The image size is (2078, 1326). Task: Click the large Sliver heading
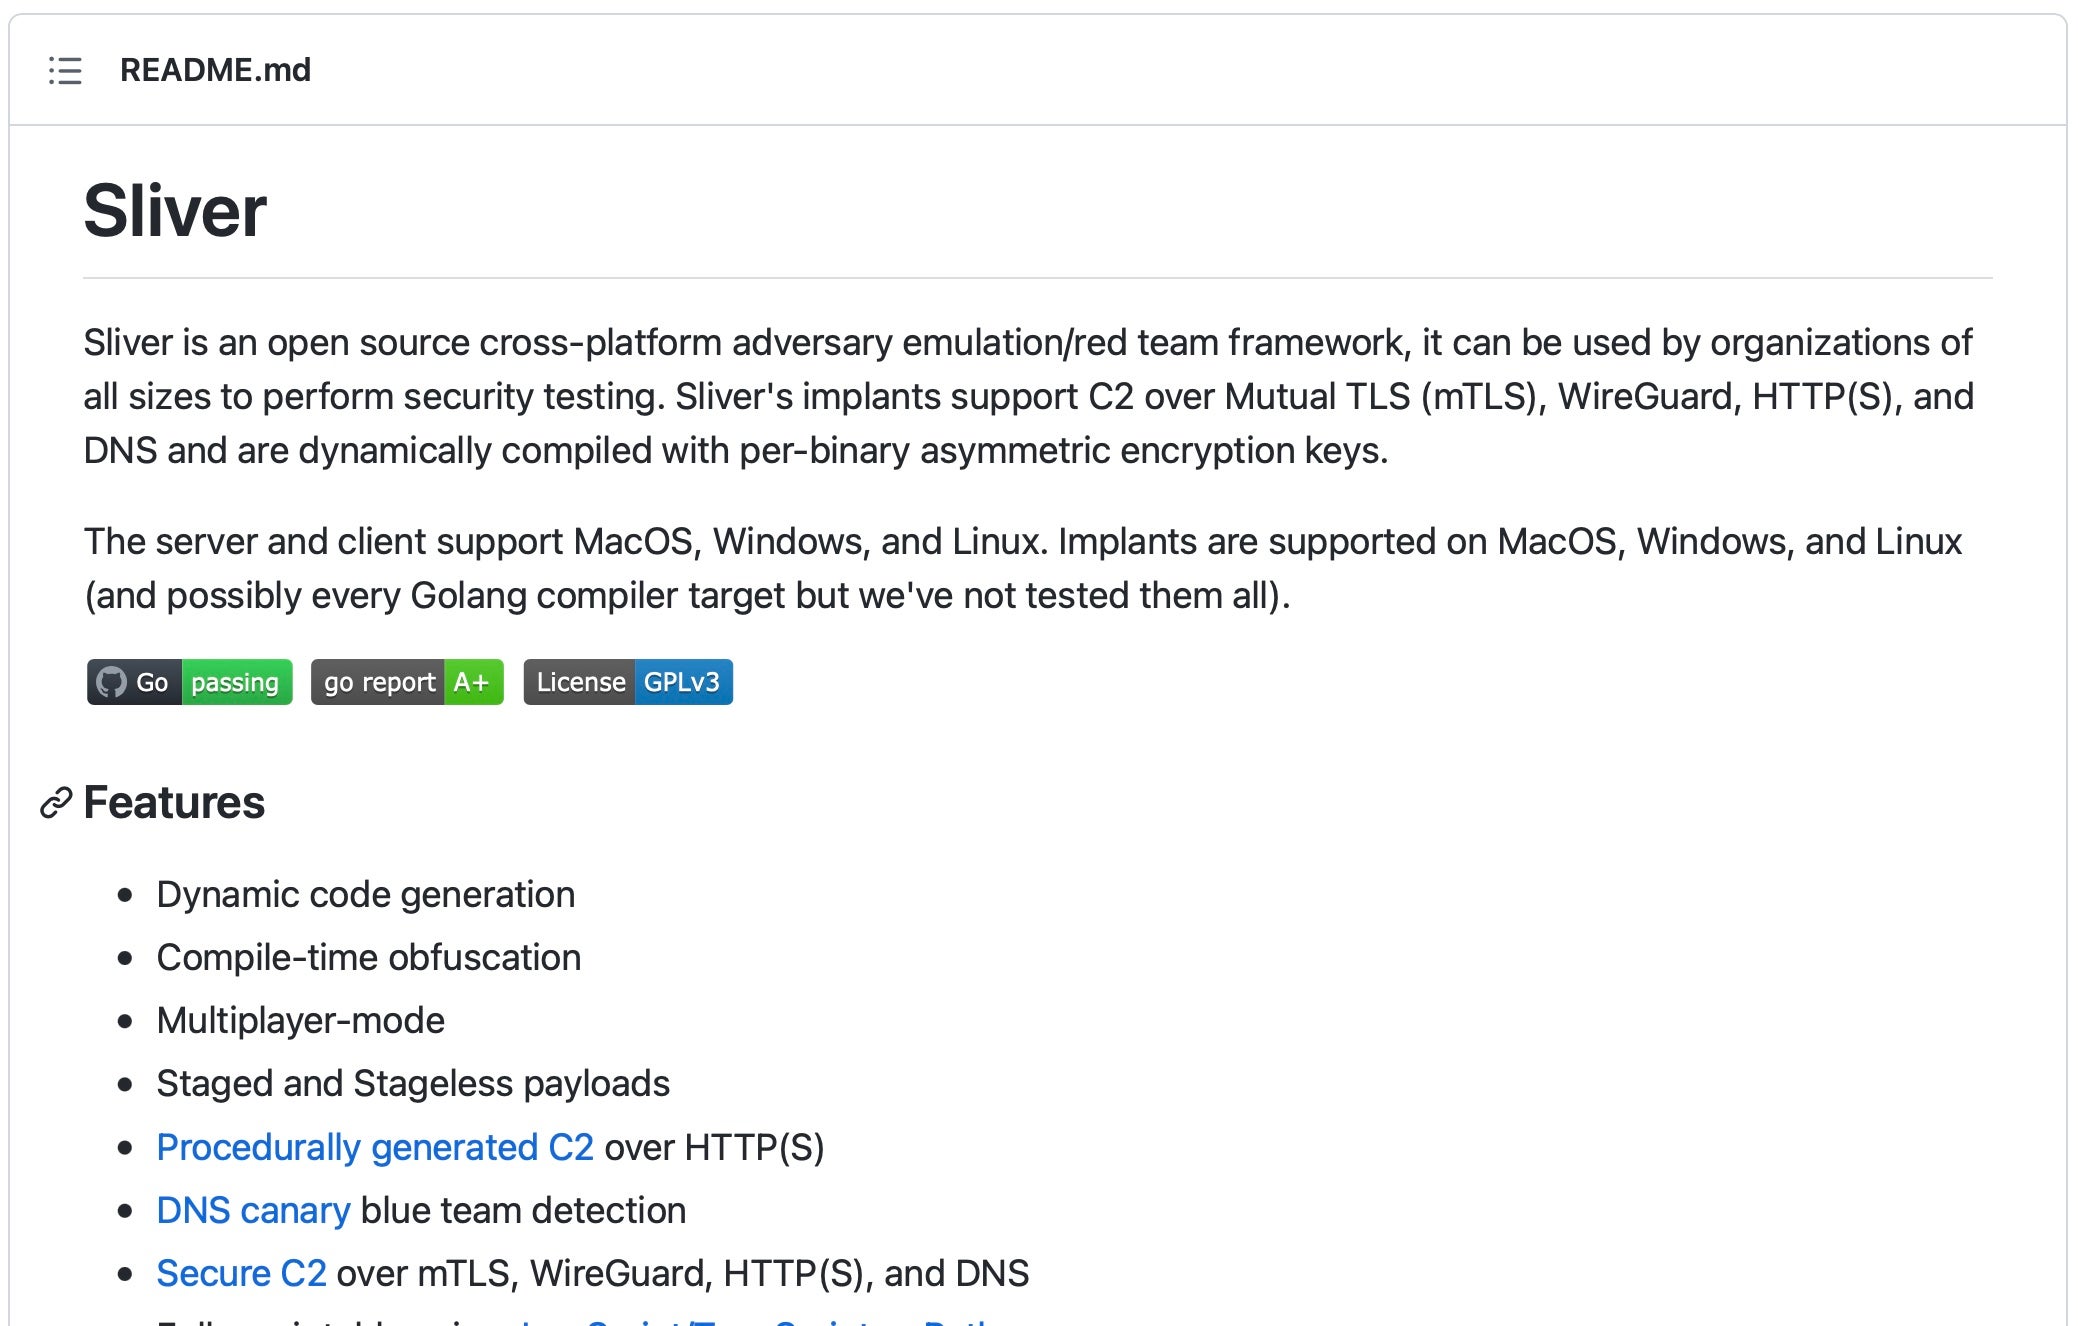point(175,211)
